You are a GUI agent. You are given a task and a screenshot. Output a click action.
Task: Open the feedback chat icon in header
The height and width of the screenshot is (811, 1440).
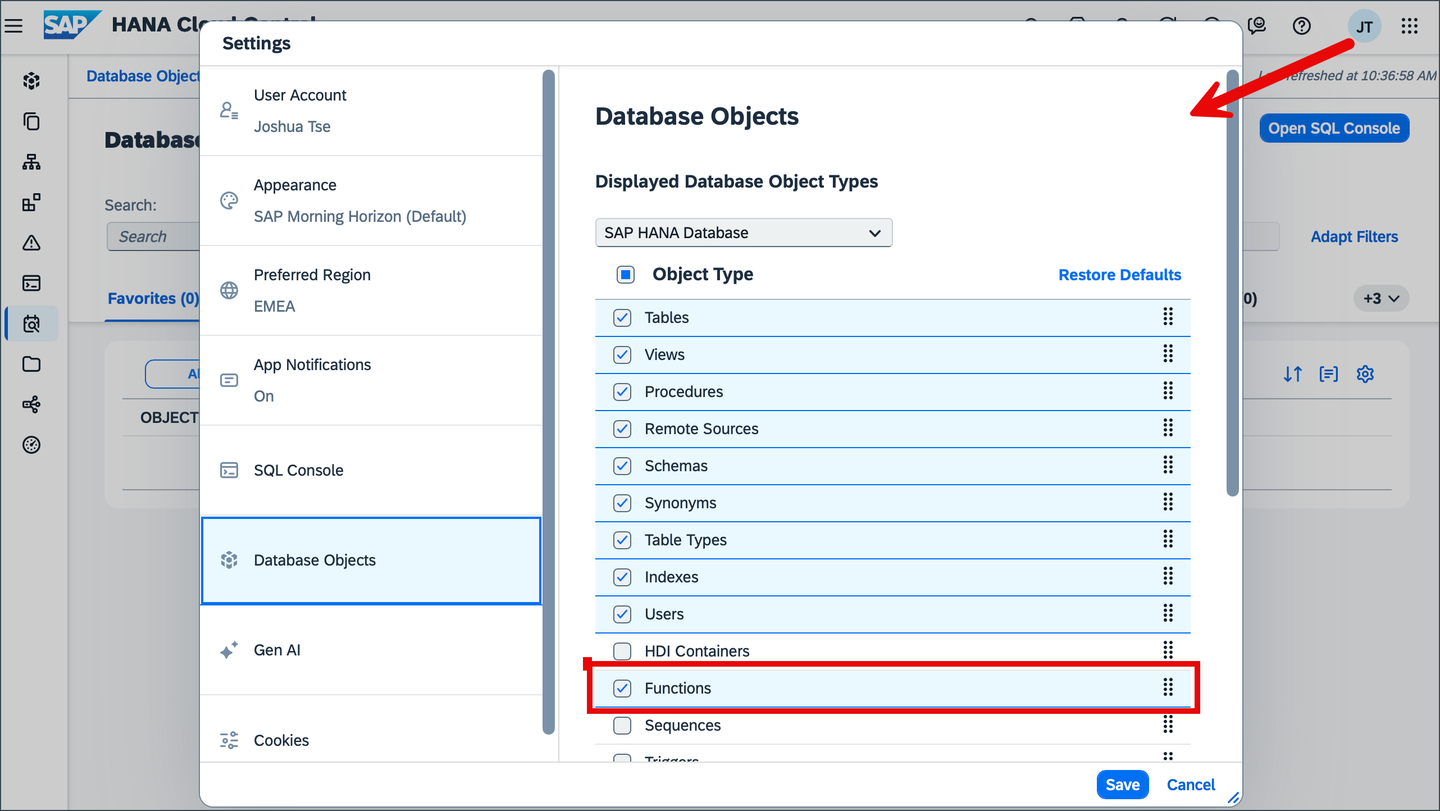tap(1257, 26)
